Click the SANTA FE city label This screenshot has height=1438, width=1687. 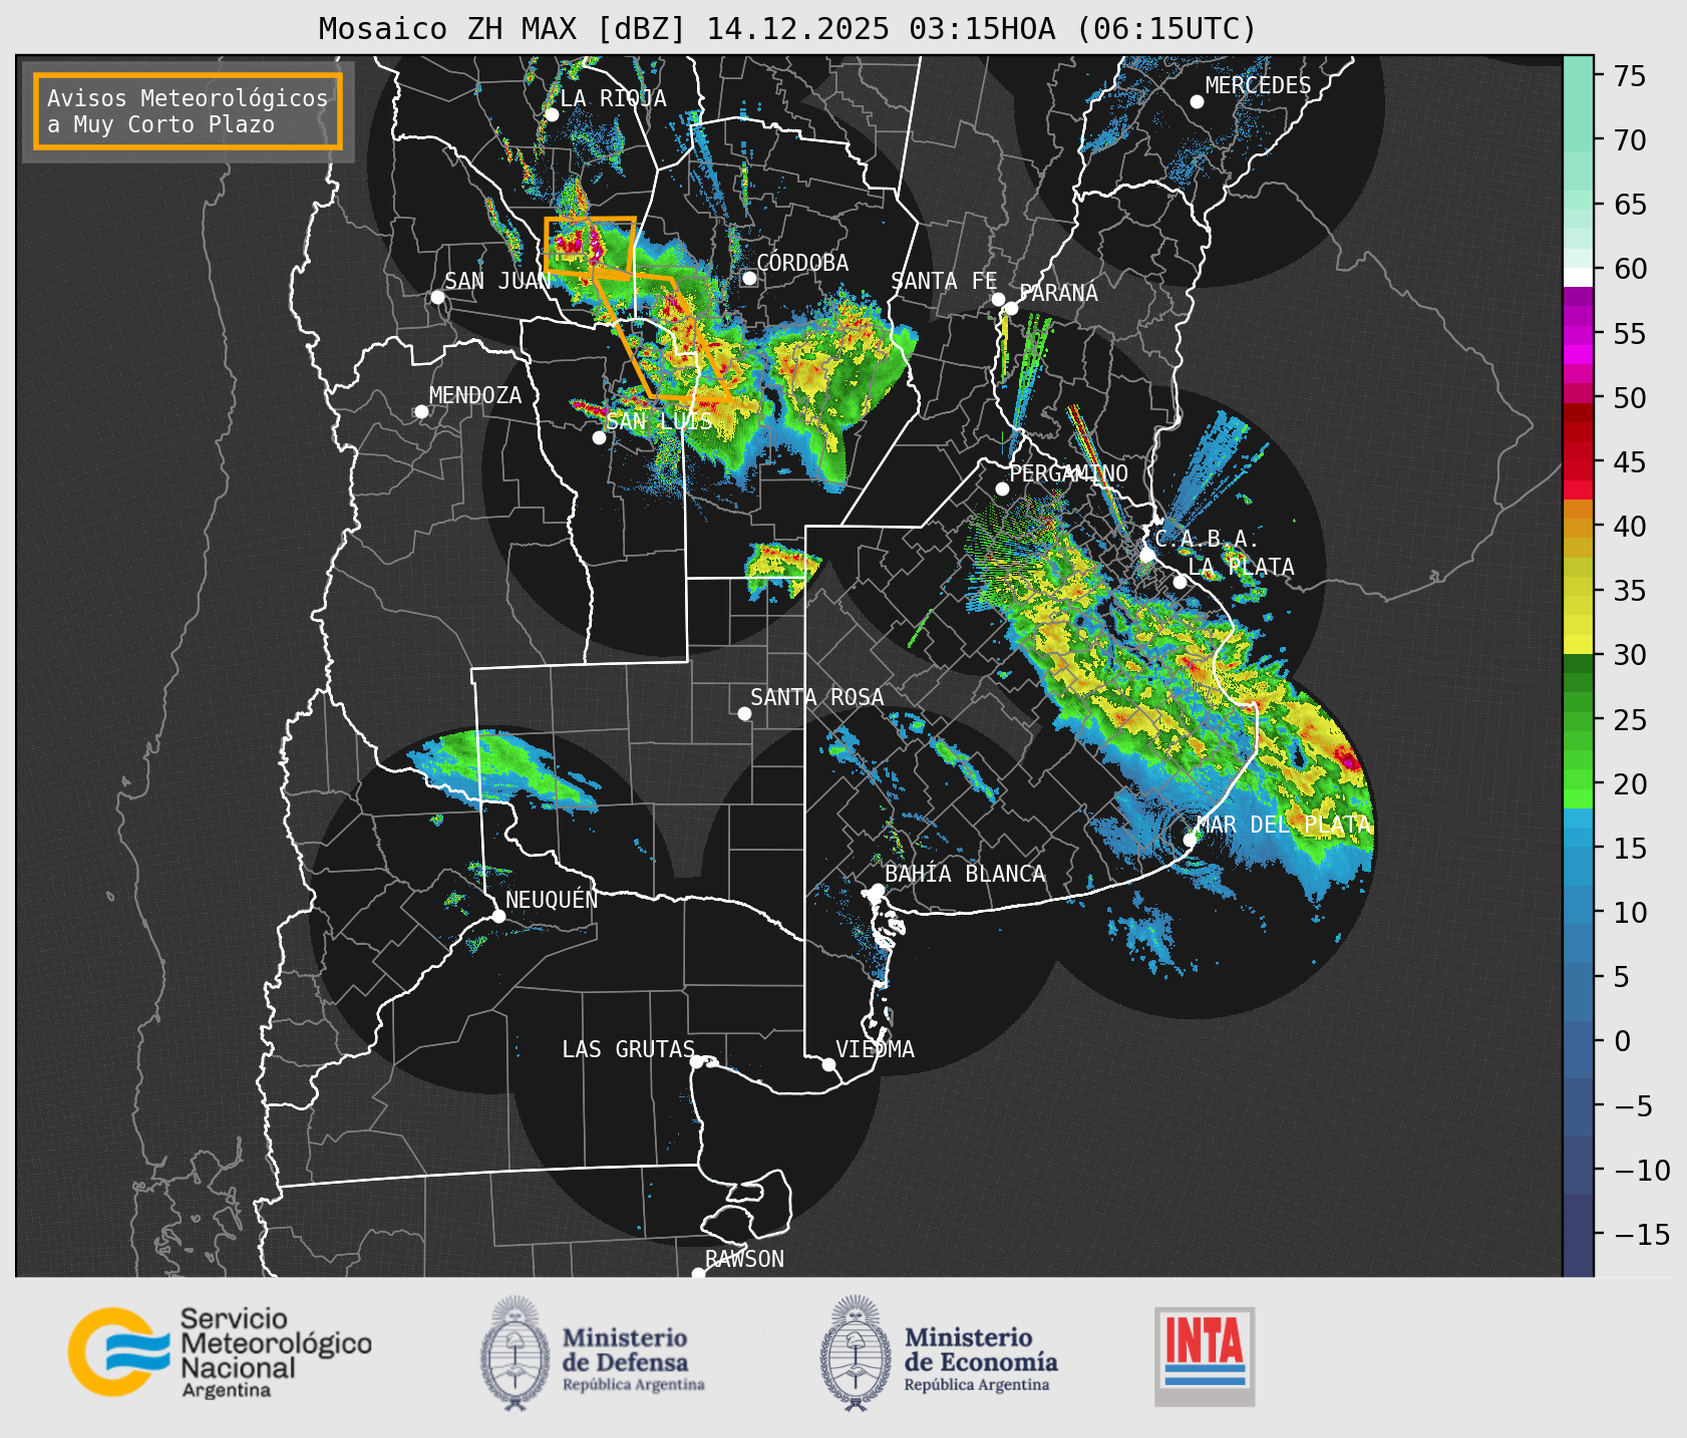click(x=944, y=281)
